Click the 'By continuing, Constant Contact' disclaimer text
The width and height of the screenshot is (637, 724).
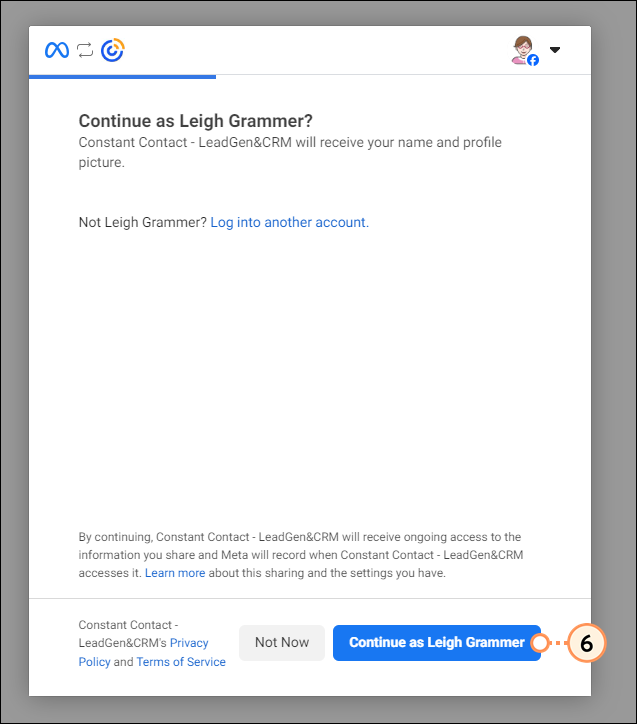pyautogui.click(x=300, y=555)
